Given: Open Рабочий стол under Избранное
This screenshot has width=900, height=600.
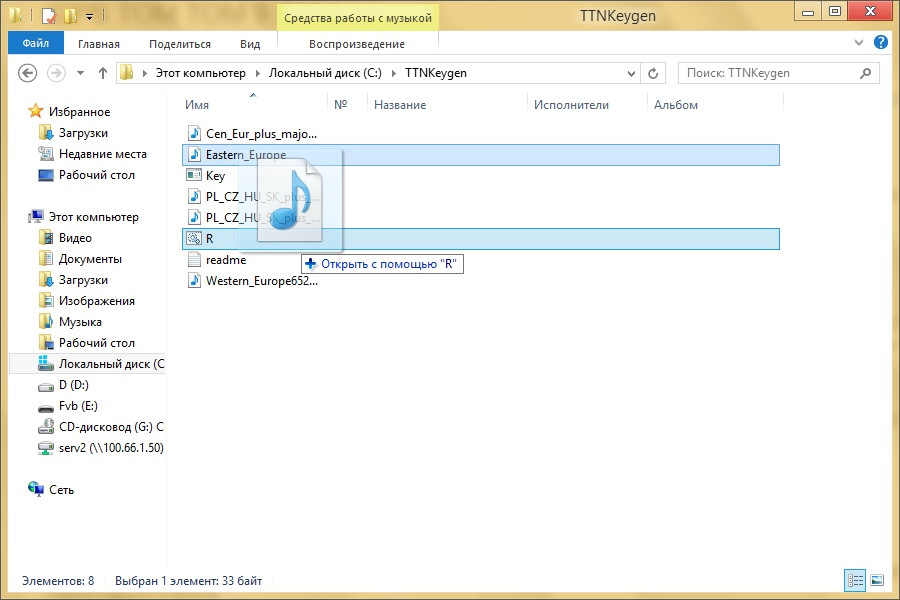Looking at the screenshot, I should [x=96, y=175].
